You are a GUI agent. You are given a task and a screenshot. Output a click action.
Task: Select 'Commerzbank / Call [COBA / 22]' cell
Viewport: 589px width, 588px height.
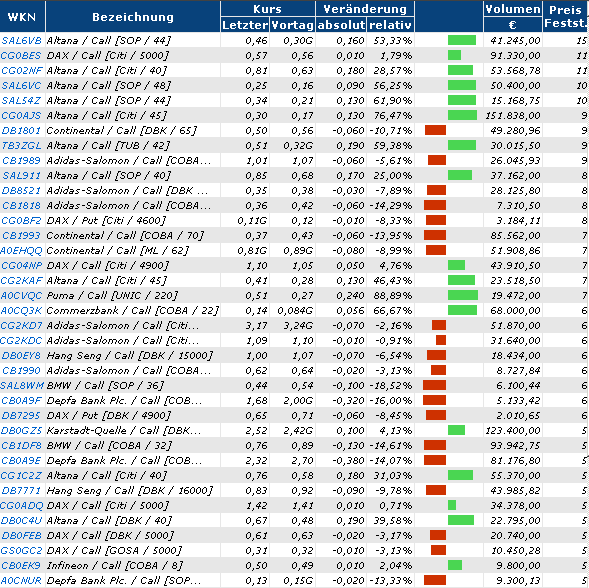133,311
